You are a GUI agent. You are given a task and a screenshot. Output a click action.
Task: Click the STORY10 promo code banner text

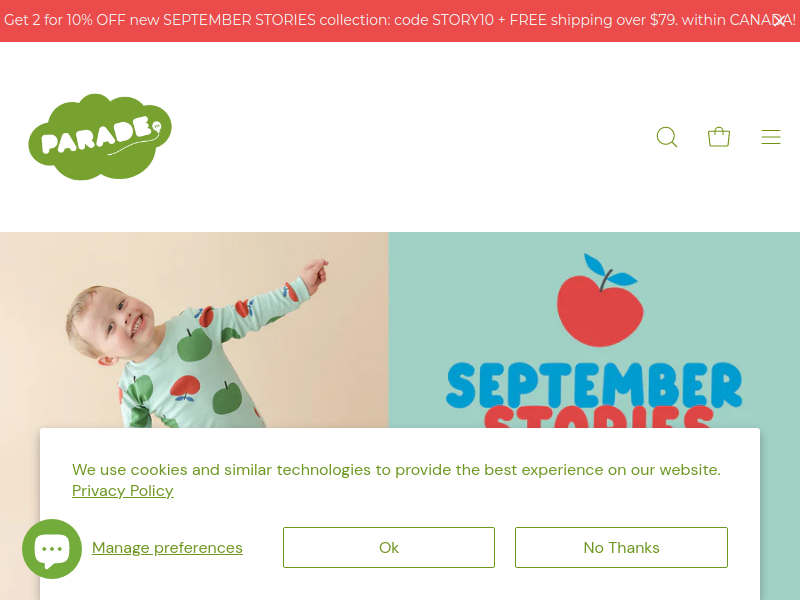(x=463, y=20)
